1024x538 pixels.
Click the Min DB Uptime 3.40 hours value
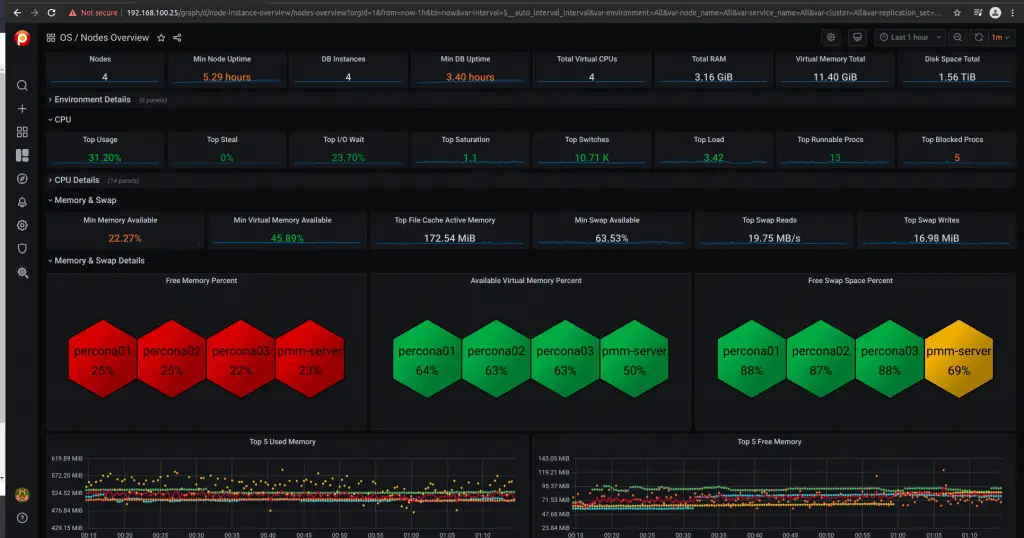coord(470,77)
